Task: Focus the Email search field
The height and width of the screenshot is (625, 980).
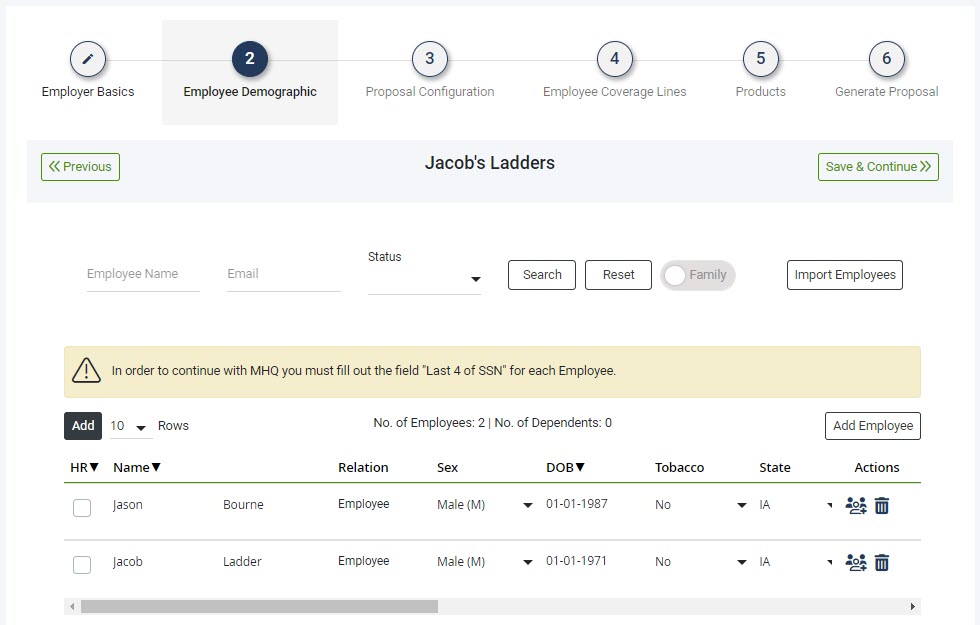Action: [x=284, y=275]
